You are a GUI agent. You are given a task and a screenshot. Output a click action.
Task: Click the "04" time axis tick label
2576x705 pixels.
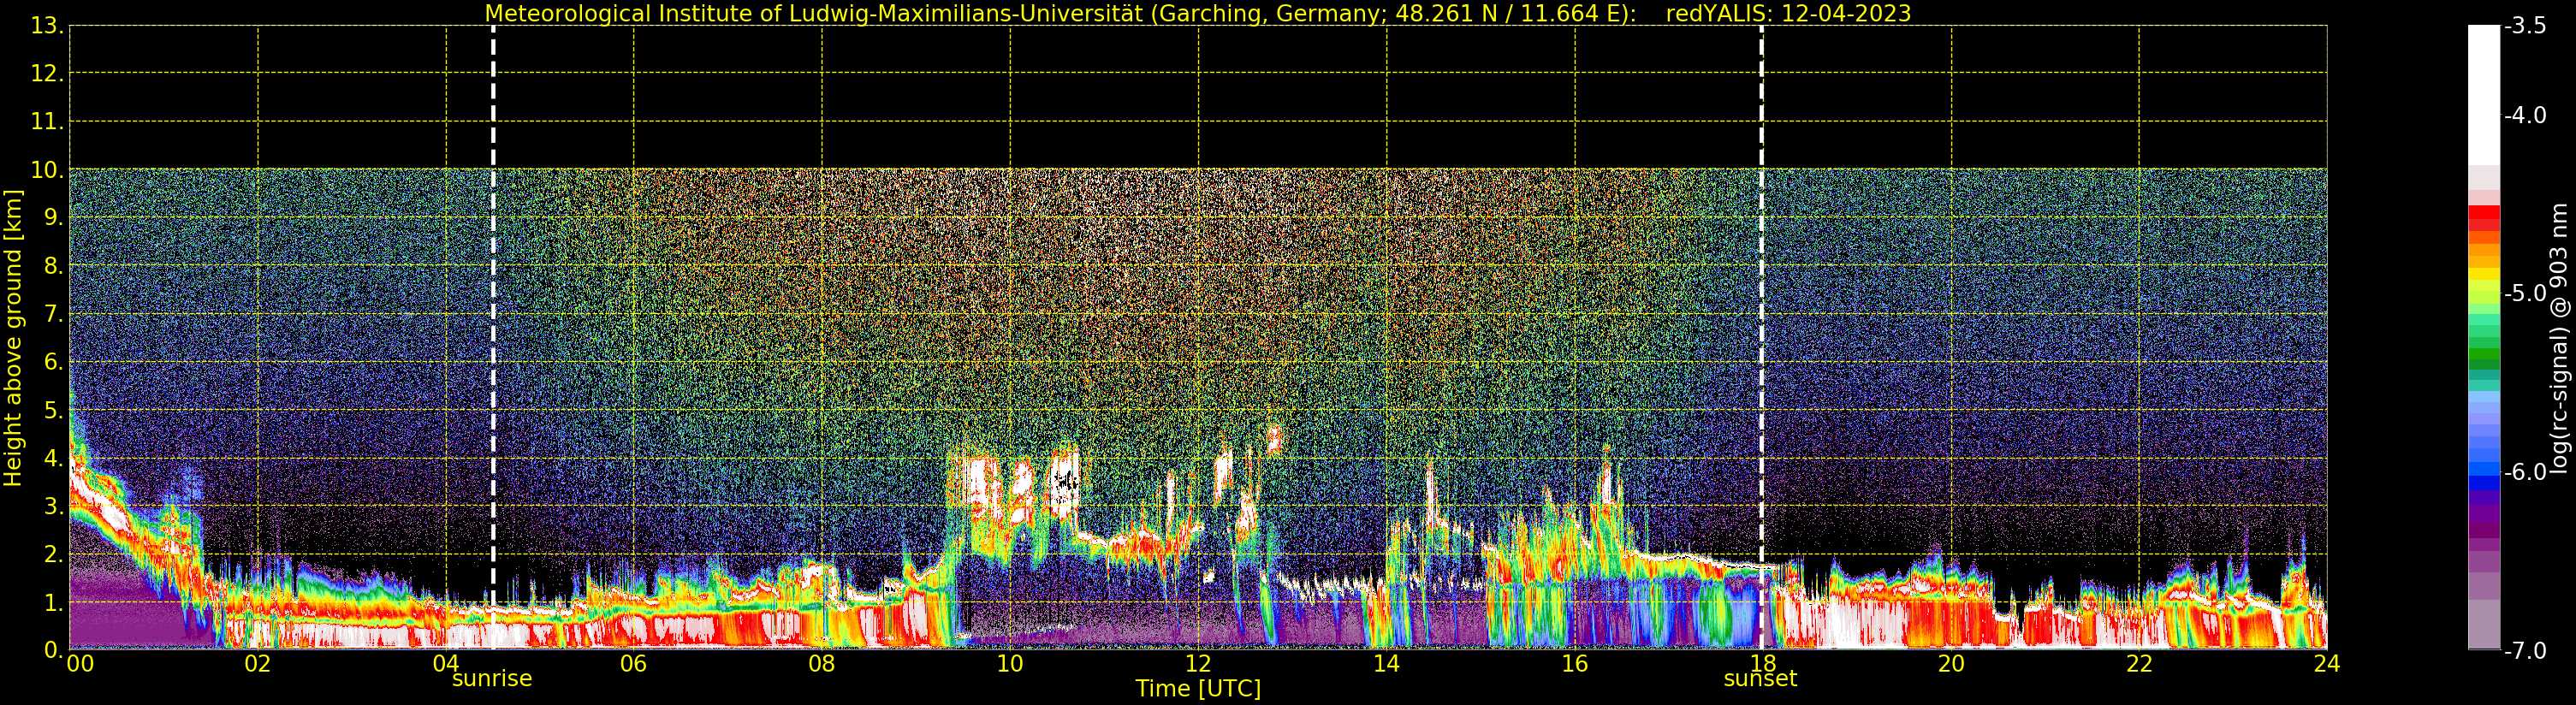tap(446, 664)
